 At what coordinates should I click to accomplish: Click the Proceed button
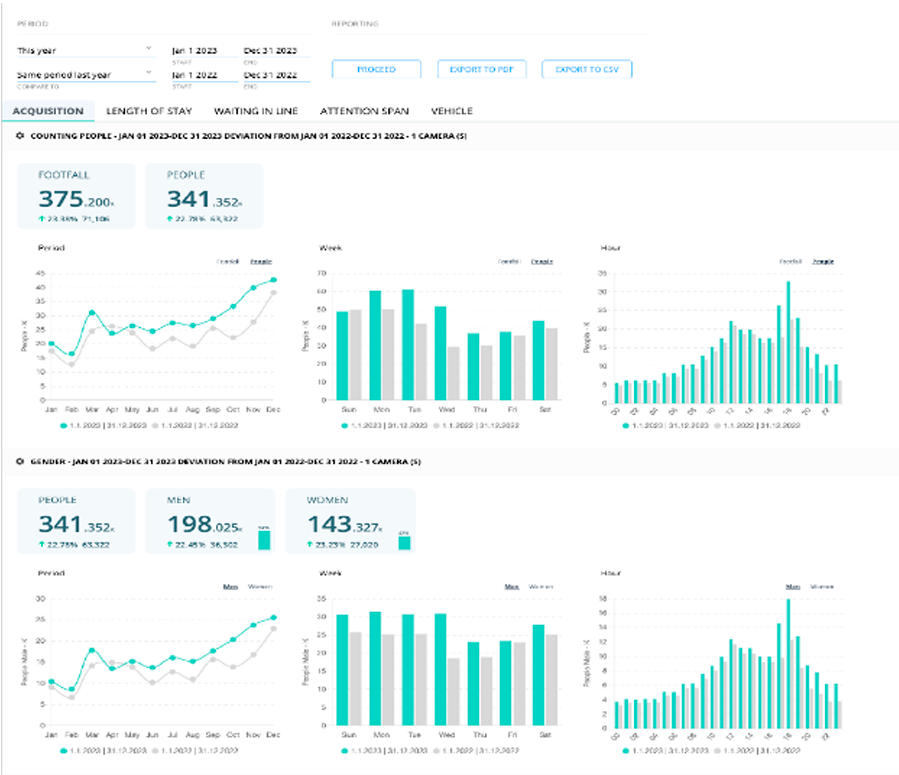(376, 69)
